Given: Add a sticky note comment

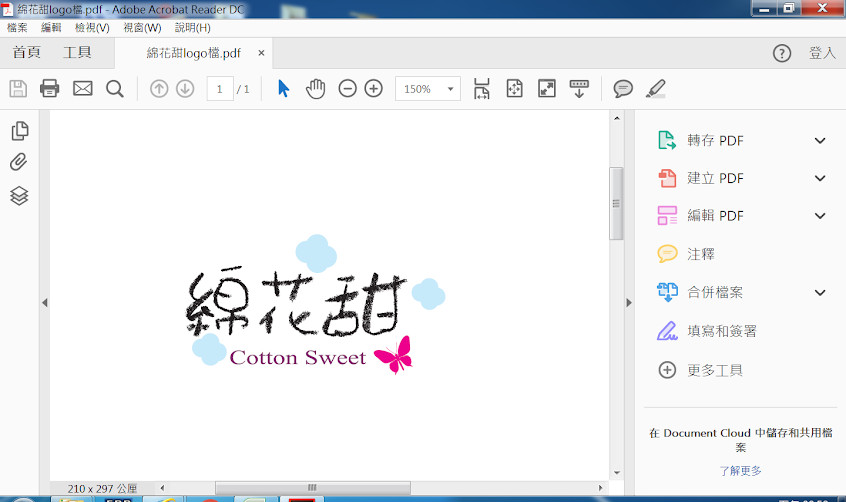Looking at the screenshot, I should click(623, 89).
